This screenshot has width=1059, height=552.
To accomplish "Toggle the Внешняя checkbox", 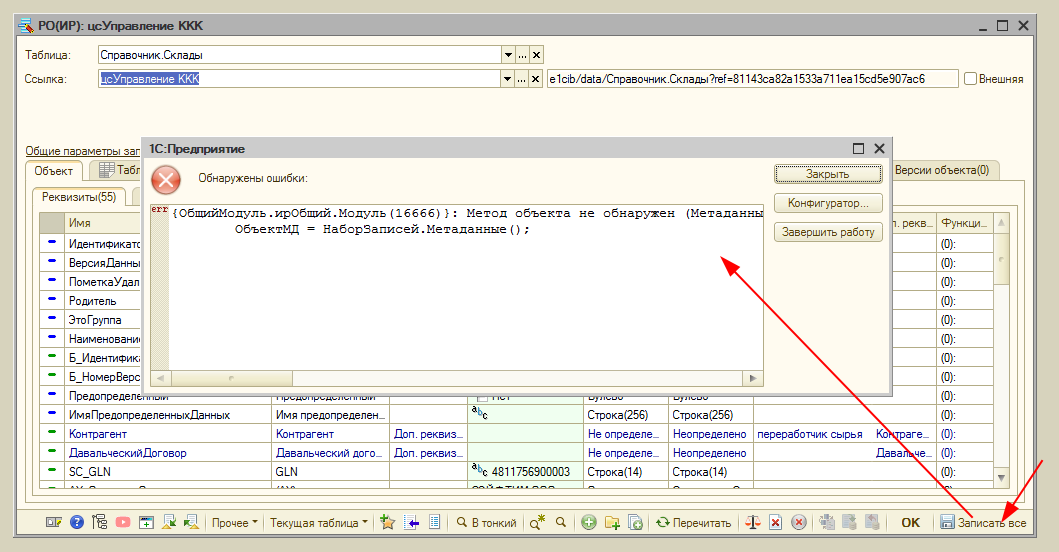I will [x=969, y=79].
